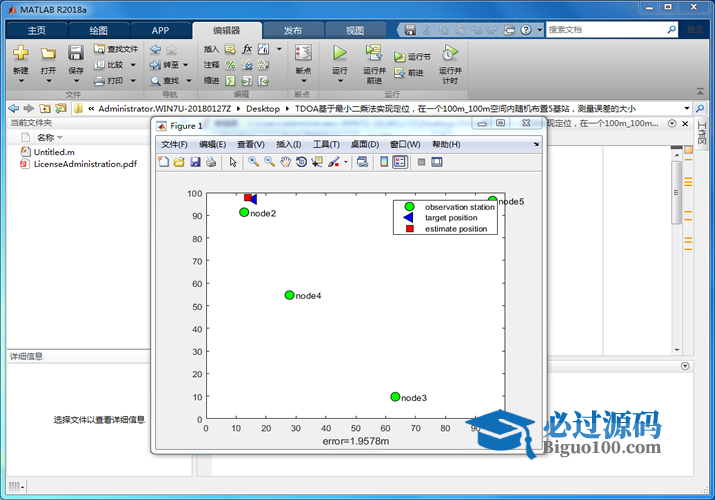The image size is (715, 500).
Task: Click the Figure 1 save figure icon
Action: pos(195,162)
